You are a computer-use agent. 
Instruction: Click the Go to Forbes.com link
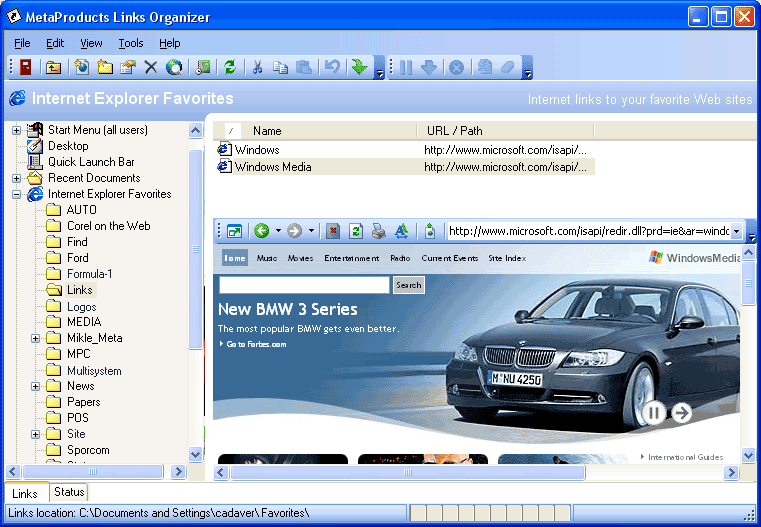[x=256, y=344]
